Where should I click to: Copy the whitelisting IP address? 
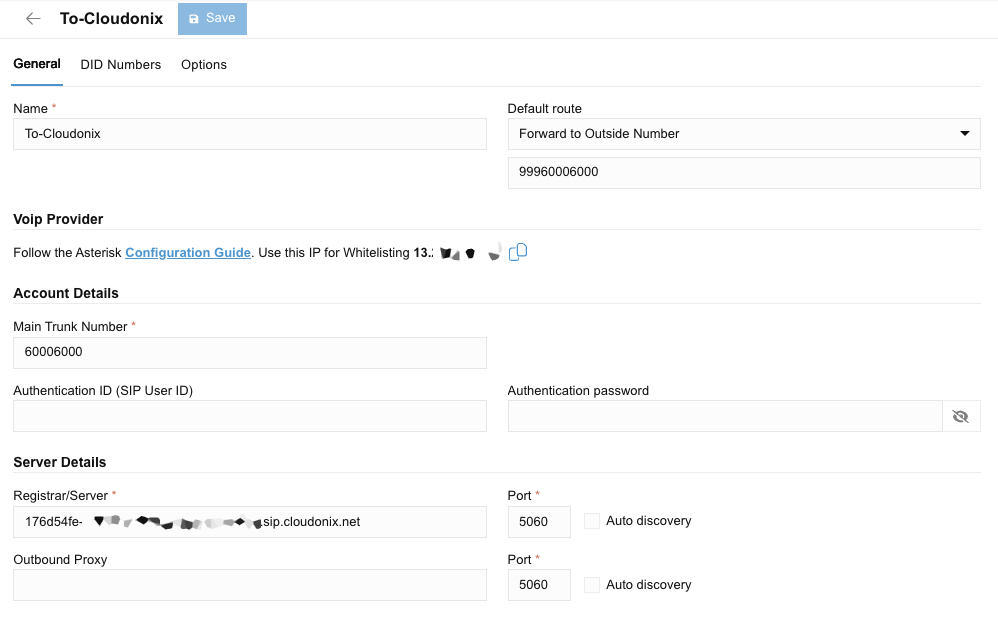[518, 253]
